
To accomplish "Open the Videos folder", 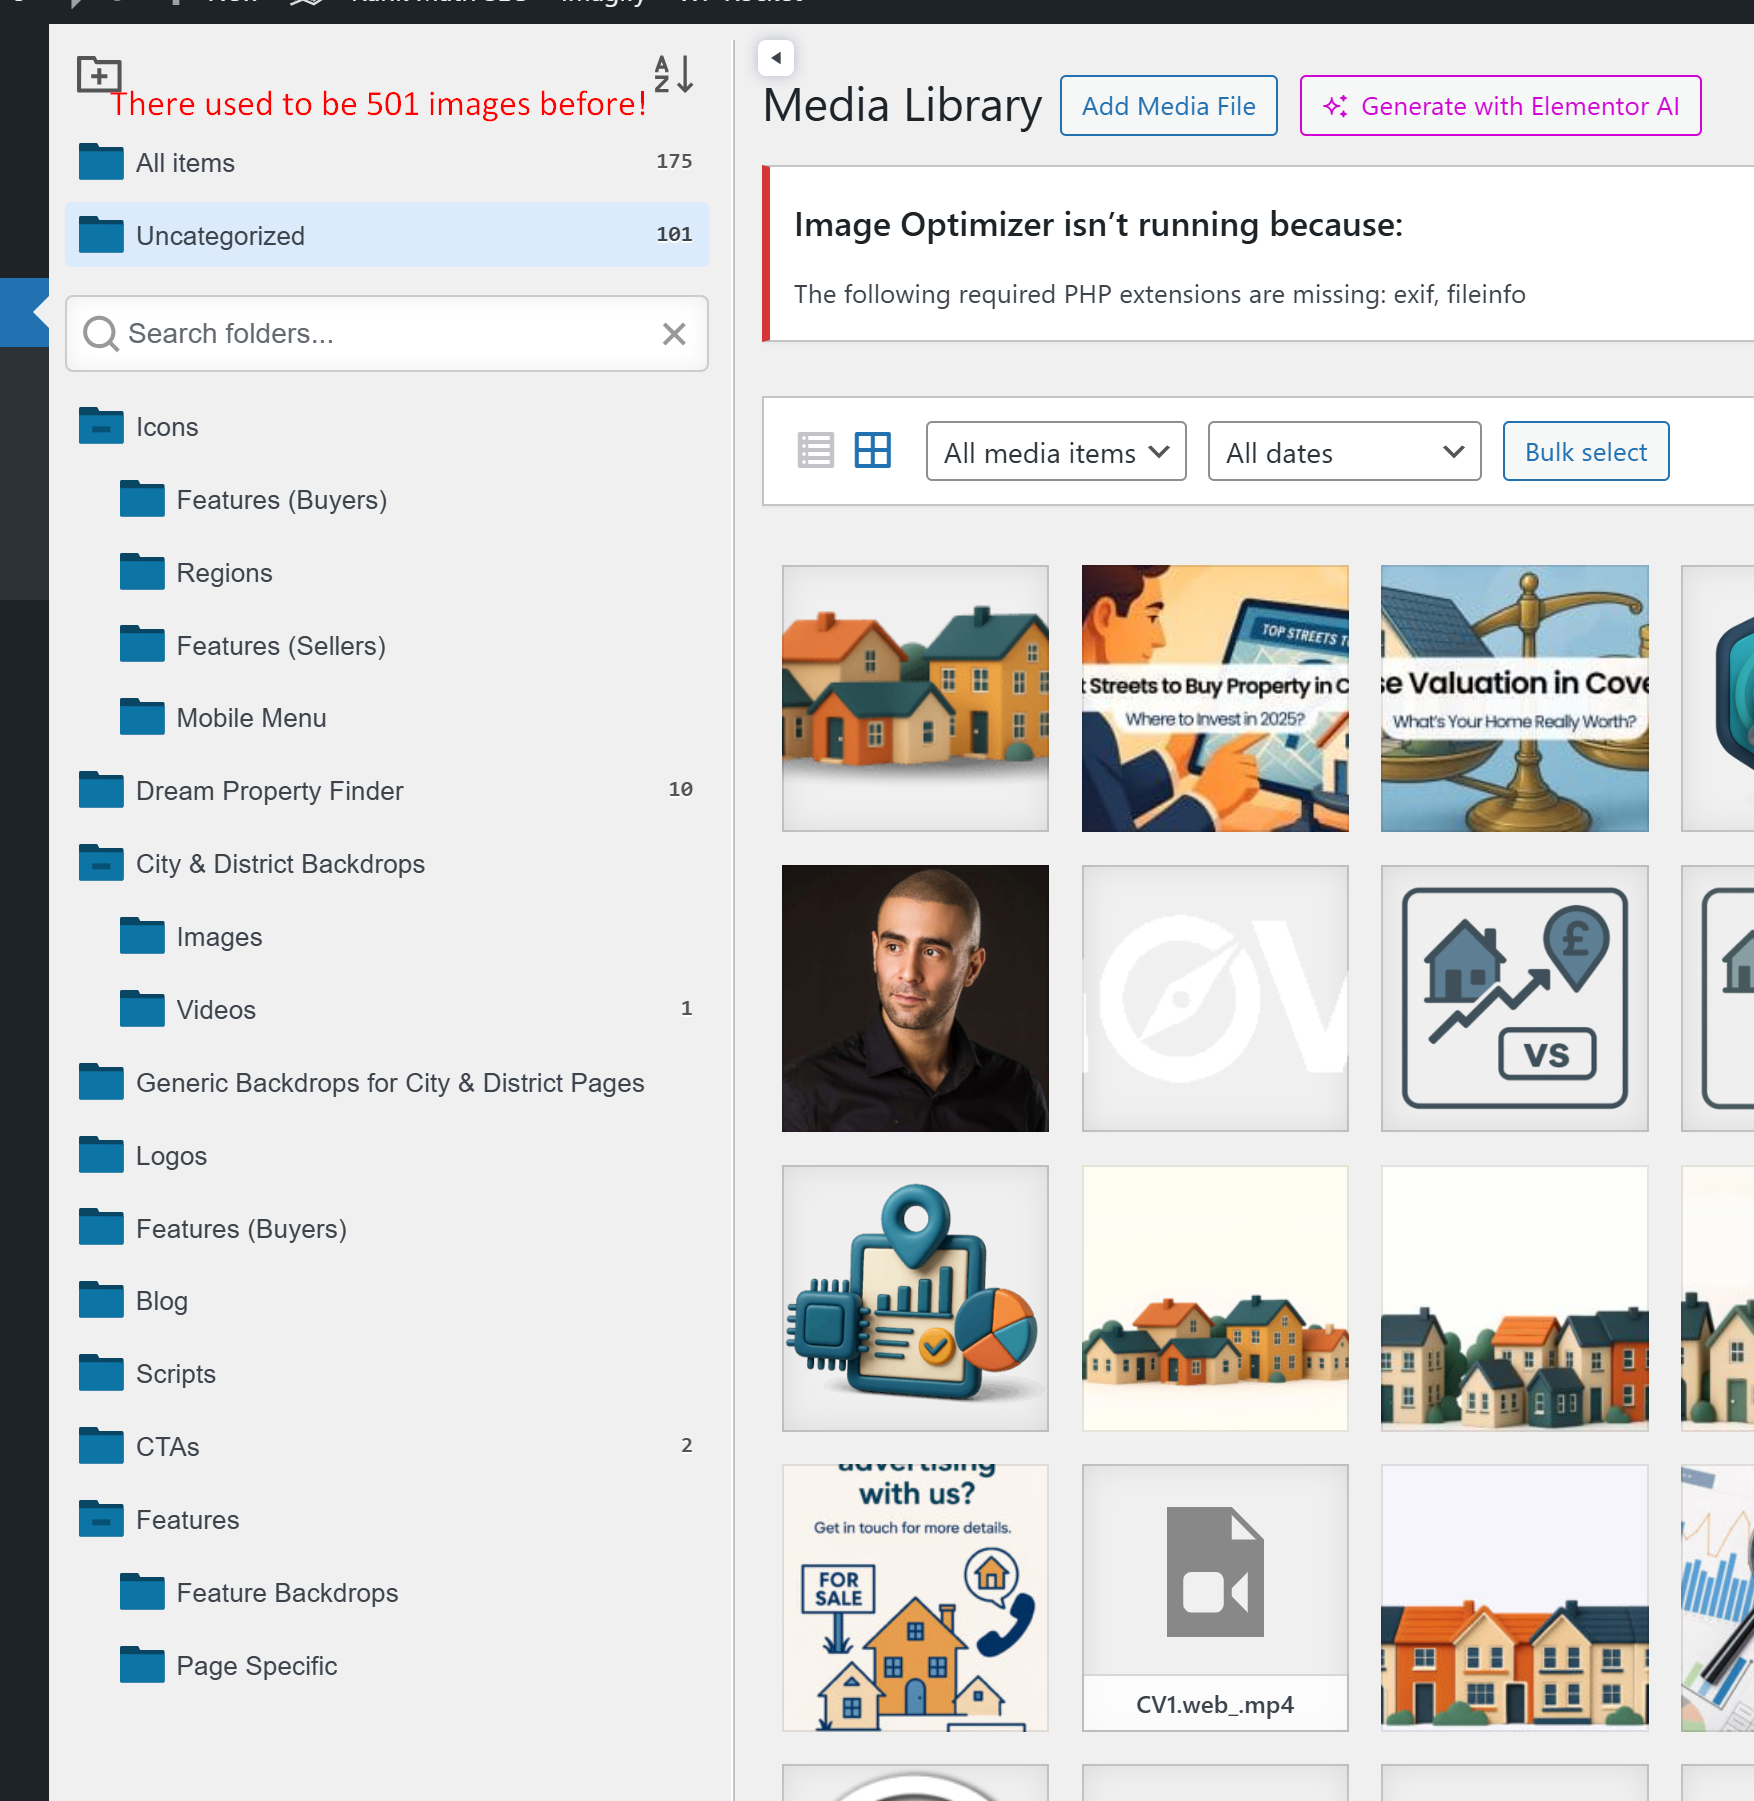I will click(x=216, y=1010).
